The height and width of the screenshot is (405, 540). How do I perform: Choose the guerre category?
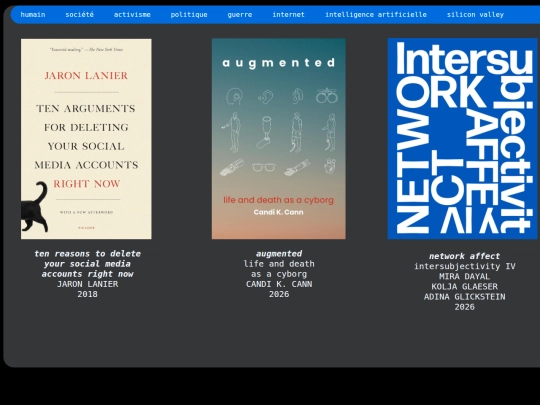point(240,14)
